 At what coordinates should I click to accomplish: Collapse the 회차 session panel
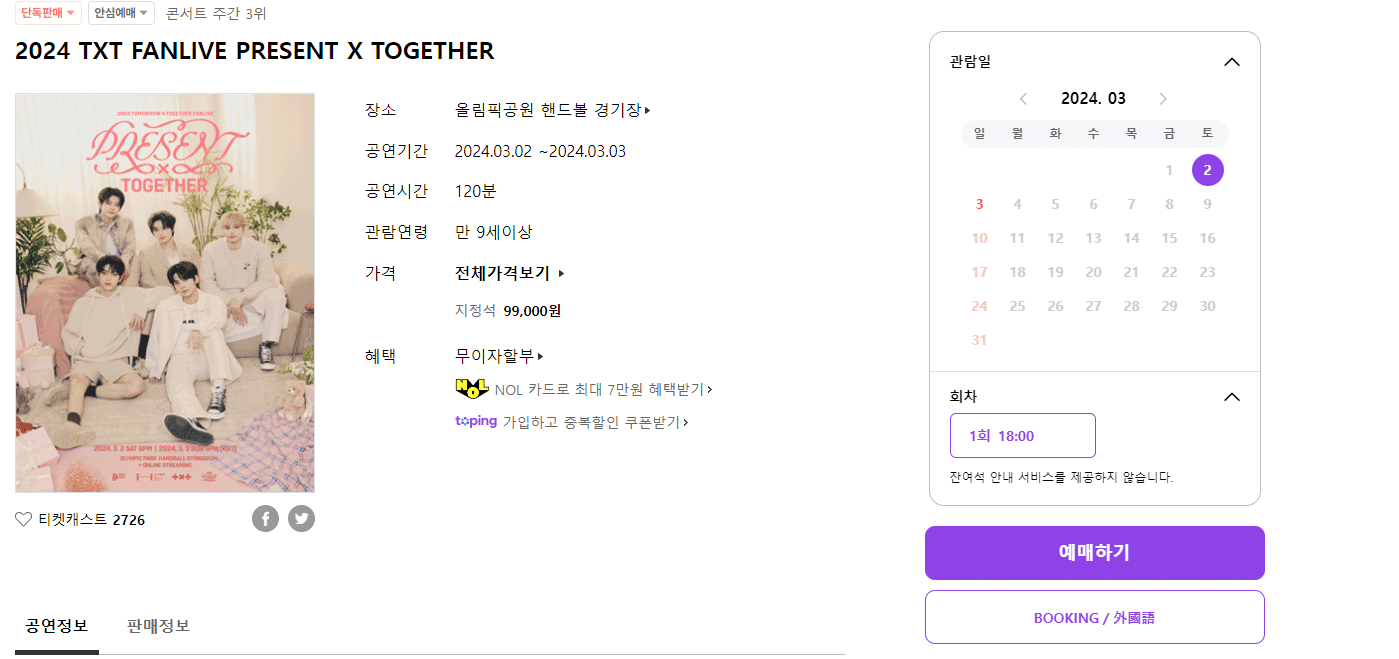click(x=1231, y=396)
